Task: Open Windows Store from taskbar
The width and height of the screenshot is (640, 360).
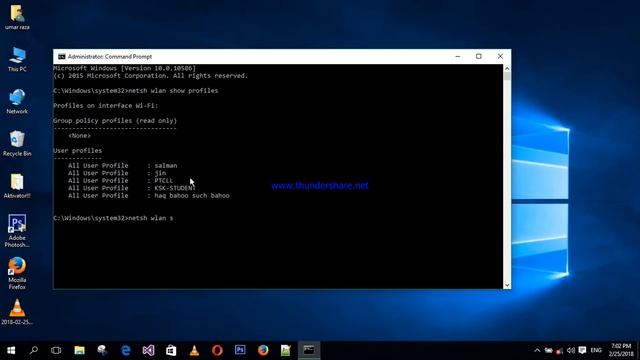Action: point(171,350)
